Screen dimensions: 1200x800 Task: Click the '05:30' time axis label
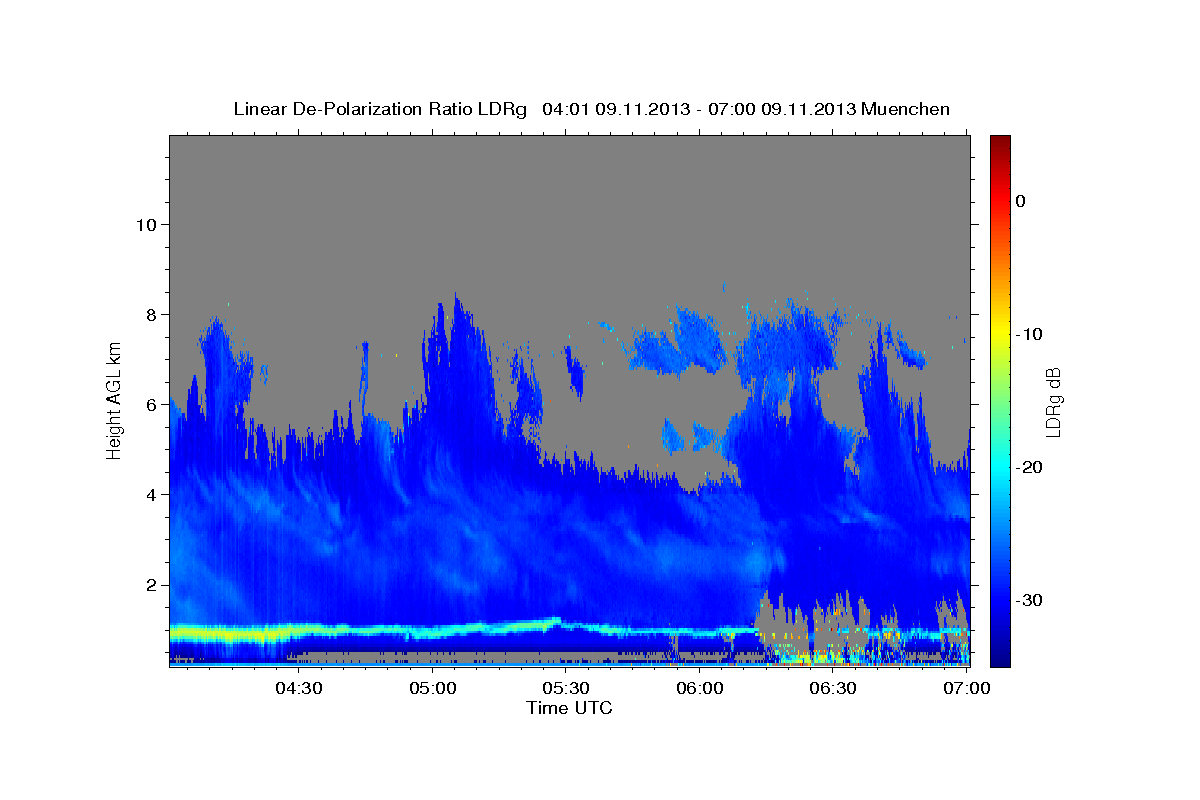click(566, 688)
